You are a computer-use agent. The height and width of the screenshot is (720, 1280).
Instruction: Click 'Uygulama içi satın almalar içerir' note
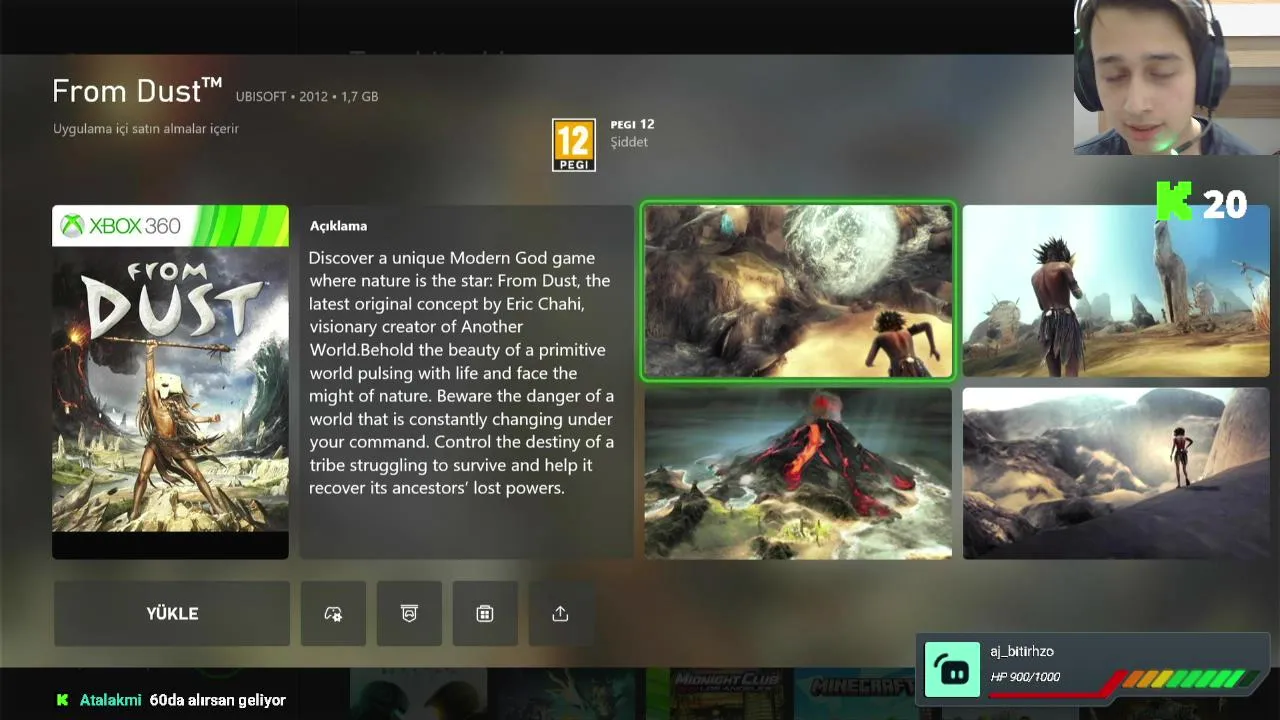(x=146, y=129)
